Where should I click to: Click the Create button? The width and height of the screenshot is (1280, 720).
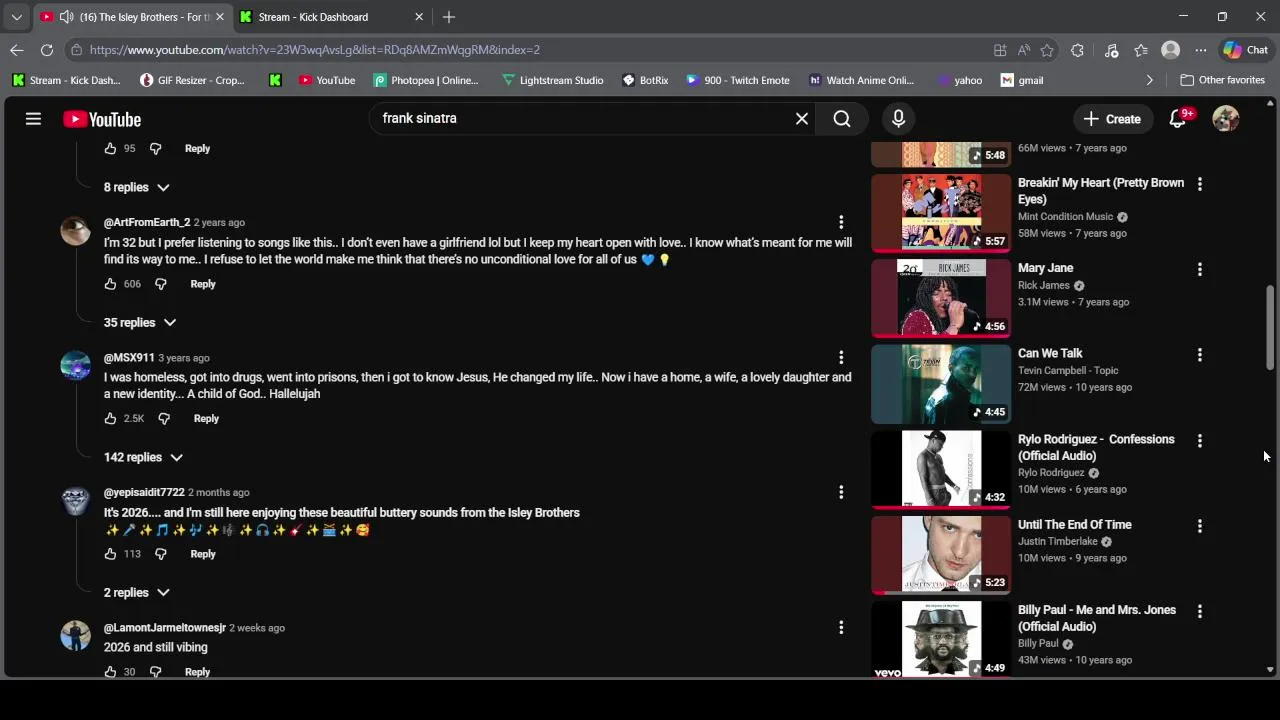1112,119
